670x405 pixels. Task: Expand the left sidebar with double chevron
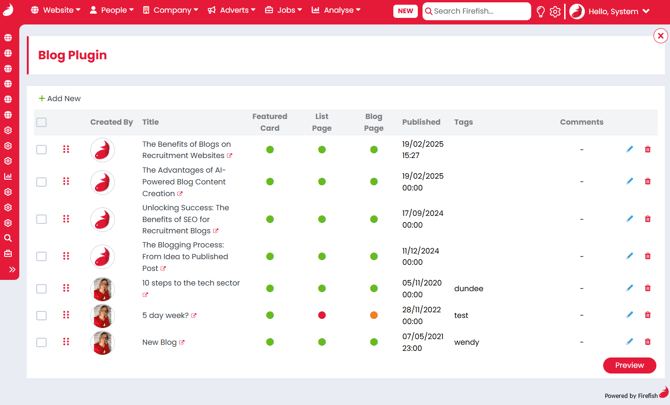tap(12, 270)
